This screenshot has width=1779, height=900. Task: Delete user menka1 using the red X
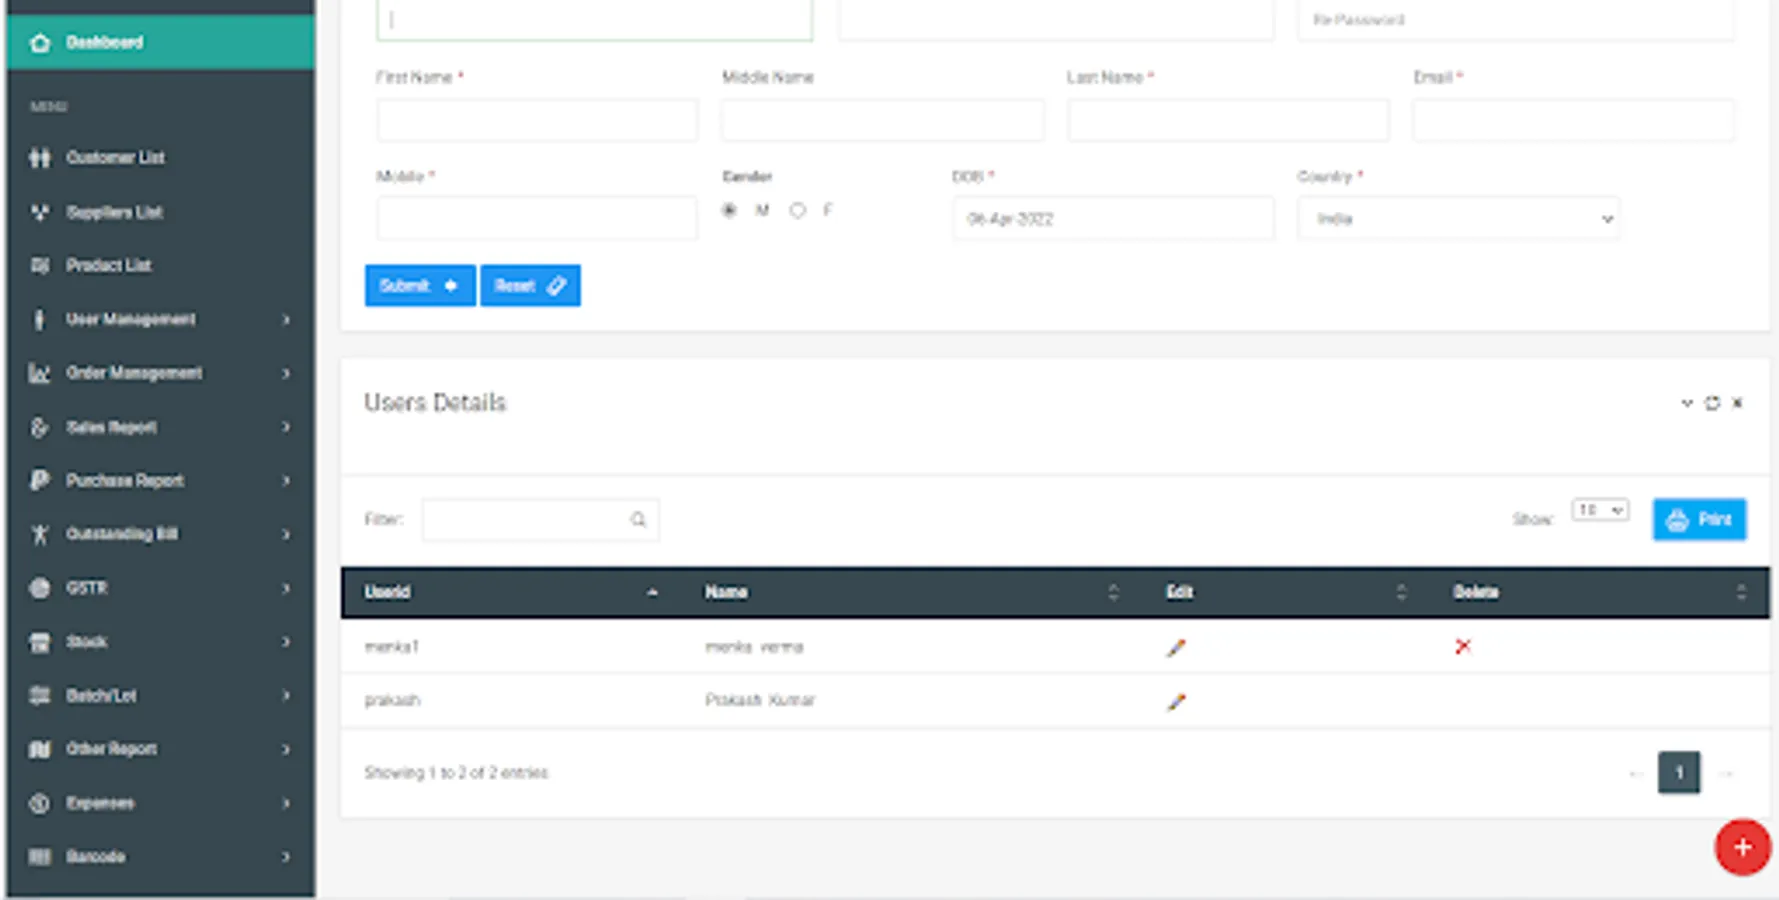tap(1463, 647)
